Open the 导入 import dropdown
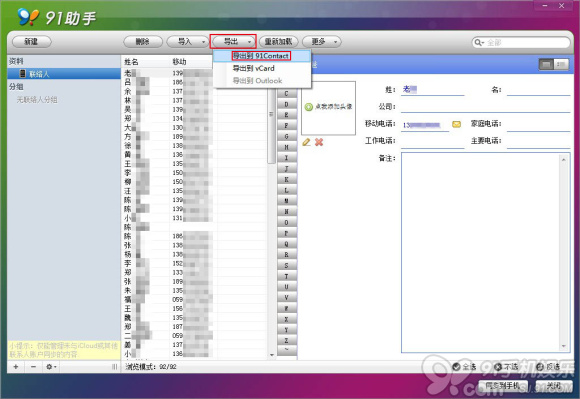Screen dimensions: 580x399 (x=188, y=41)
